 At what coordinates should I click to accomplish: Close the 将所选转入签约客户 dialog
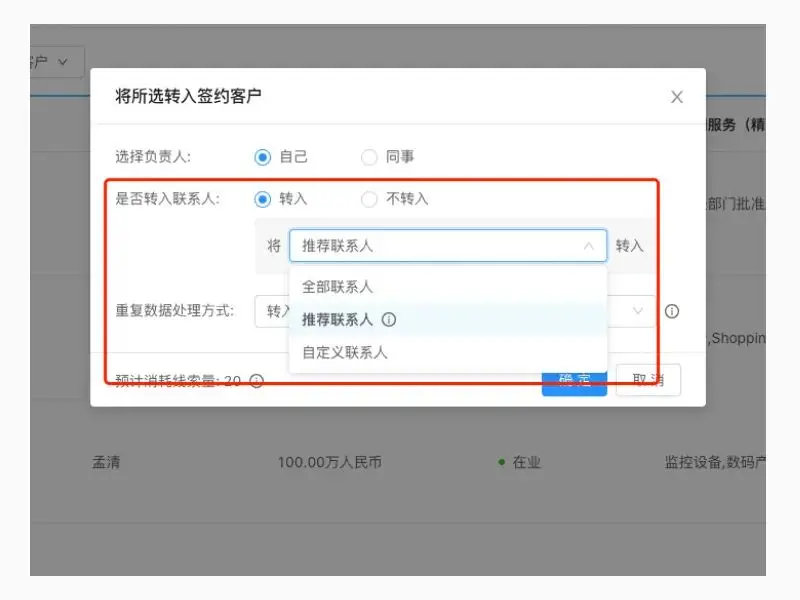coord(676,97)
